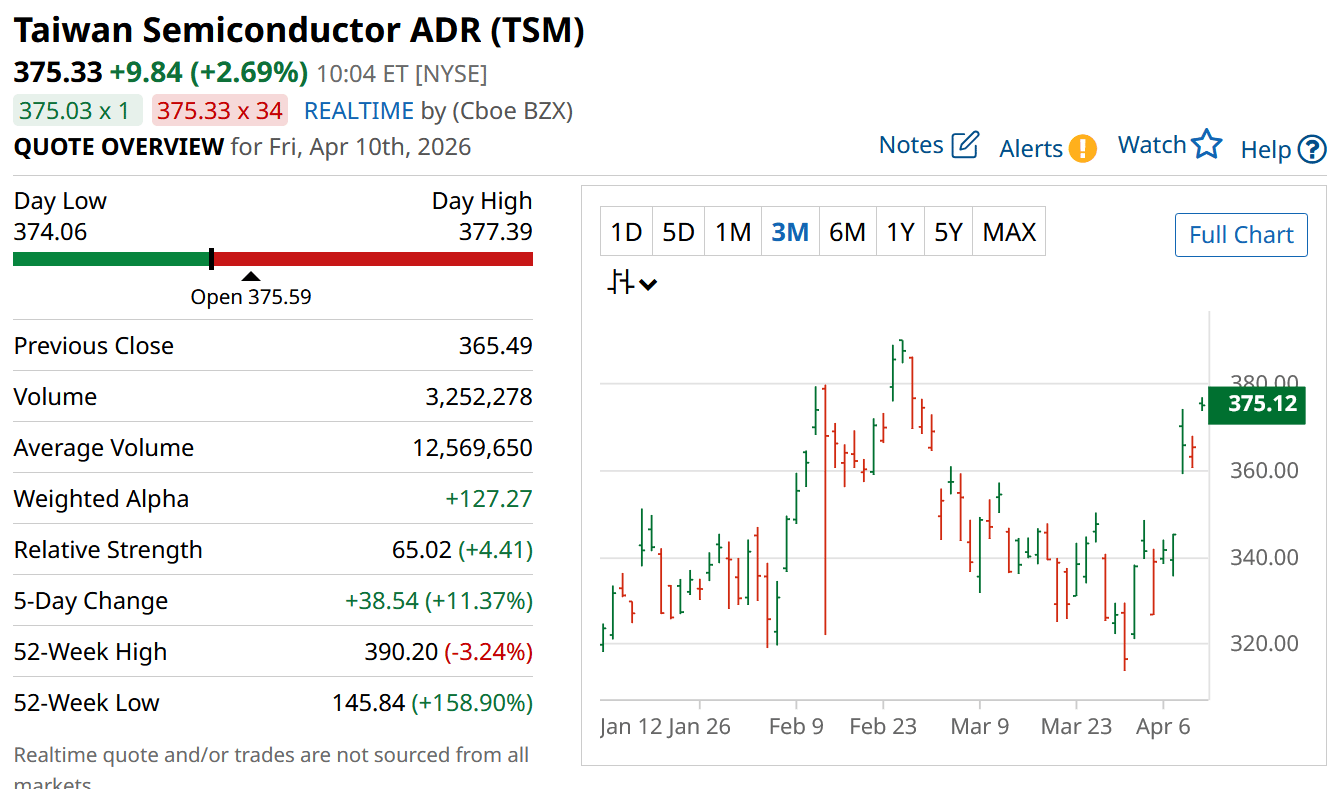1340x789 pixels.
Task: Click the orange Alerts exclamation icon
Action: pyautogui.click(x=1082, y=149)
